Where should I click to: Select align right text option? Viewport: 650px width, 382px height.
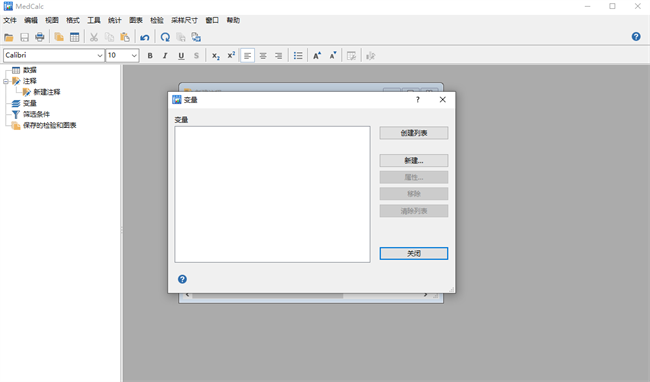pos(279,56)
